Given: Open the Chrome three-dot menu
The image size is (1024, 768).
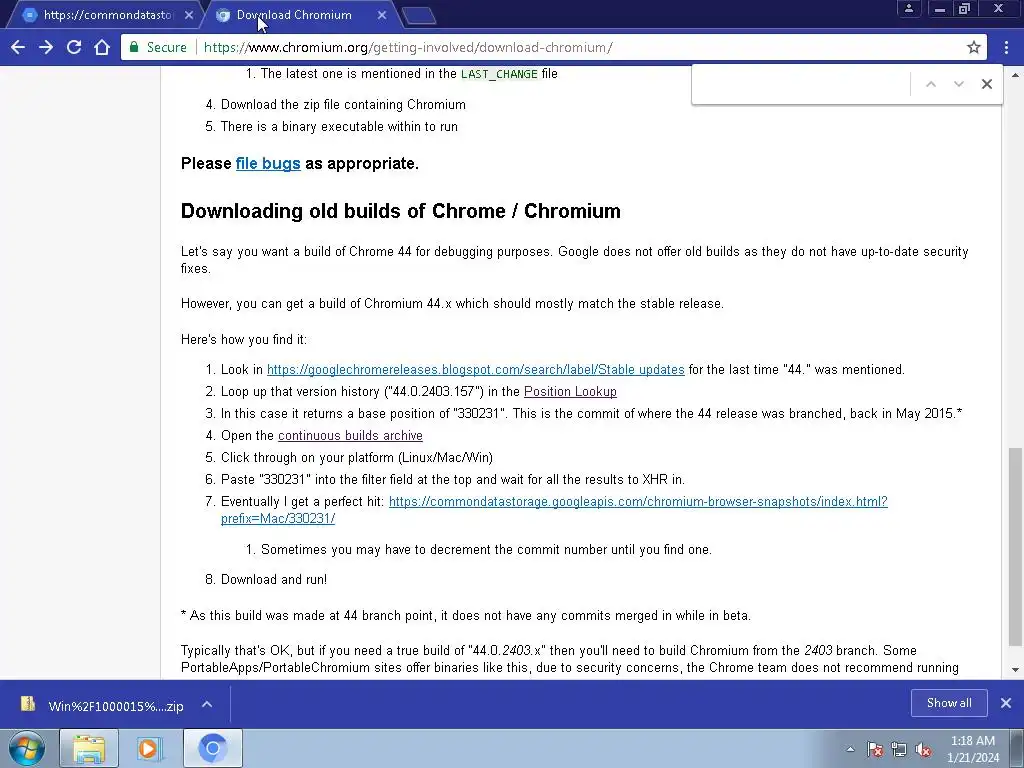Looking at the screenshot, I should 1006,47.
